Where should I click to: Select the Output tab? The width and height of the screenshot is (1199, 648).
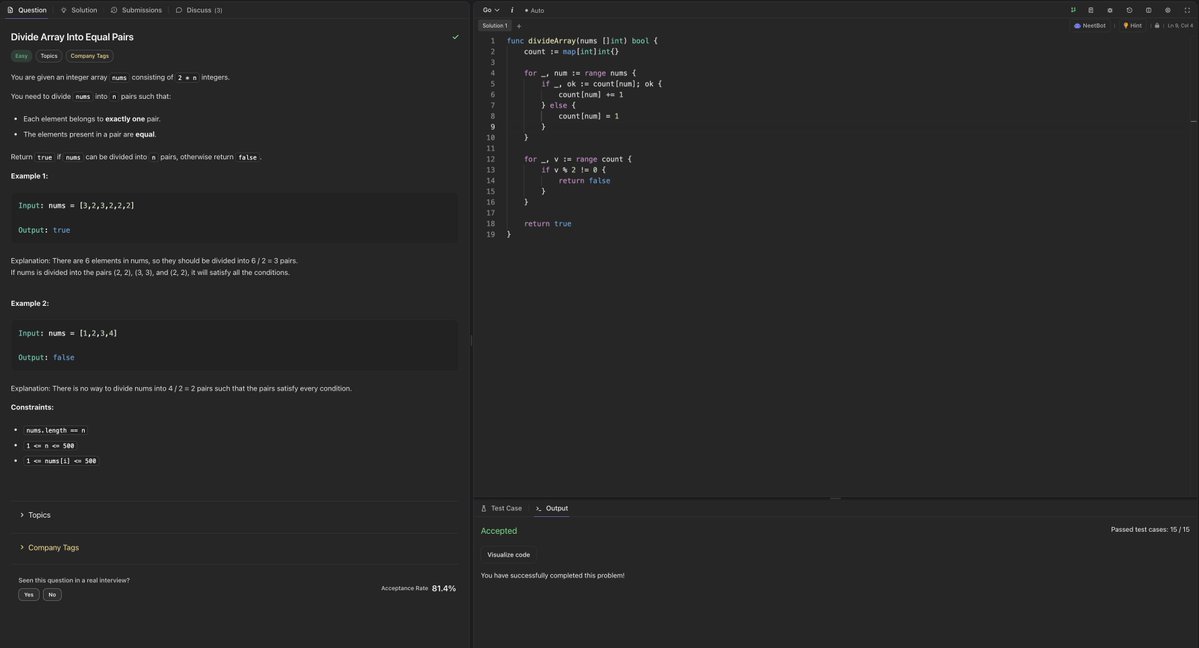[552, 508]
